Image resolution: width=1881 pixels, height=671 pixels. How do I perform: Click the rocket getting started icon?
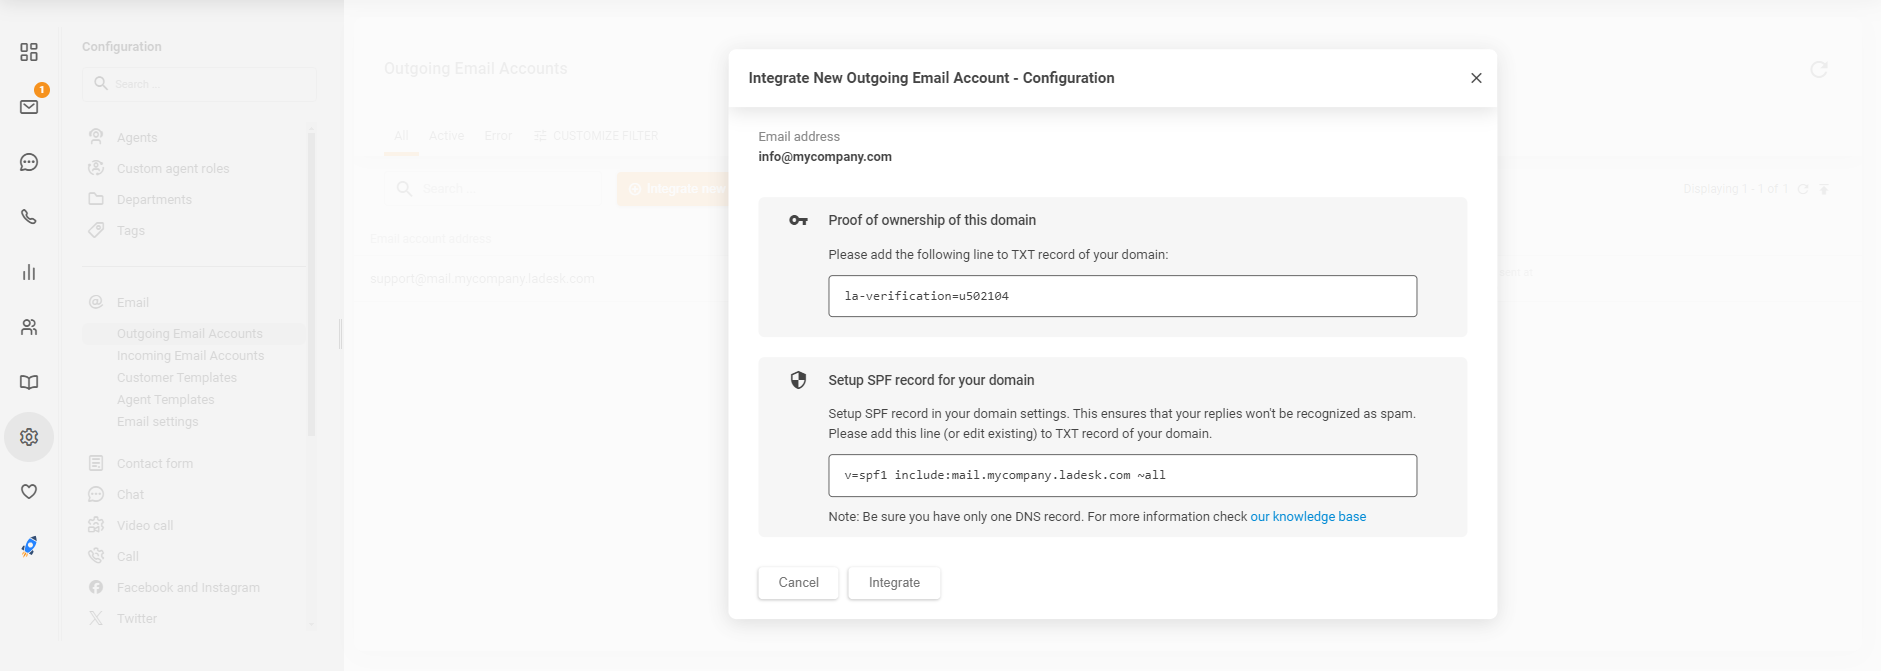(29, 546)
